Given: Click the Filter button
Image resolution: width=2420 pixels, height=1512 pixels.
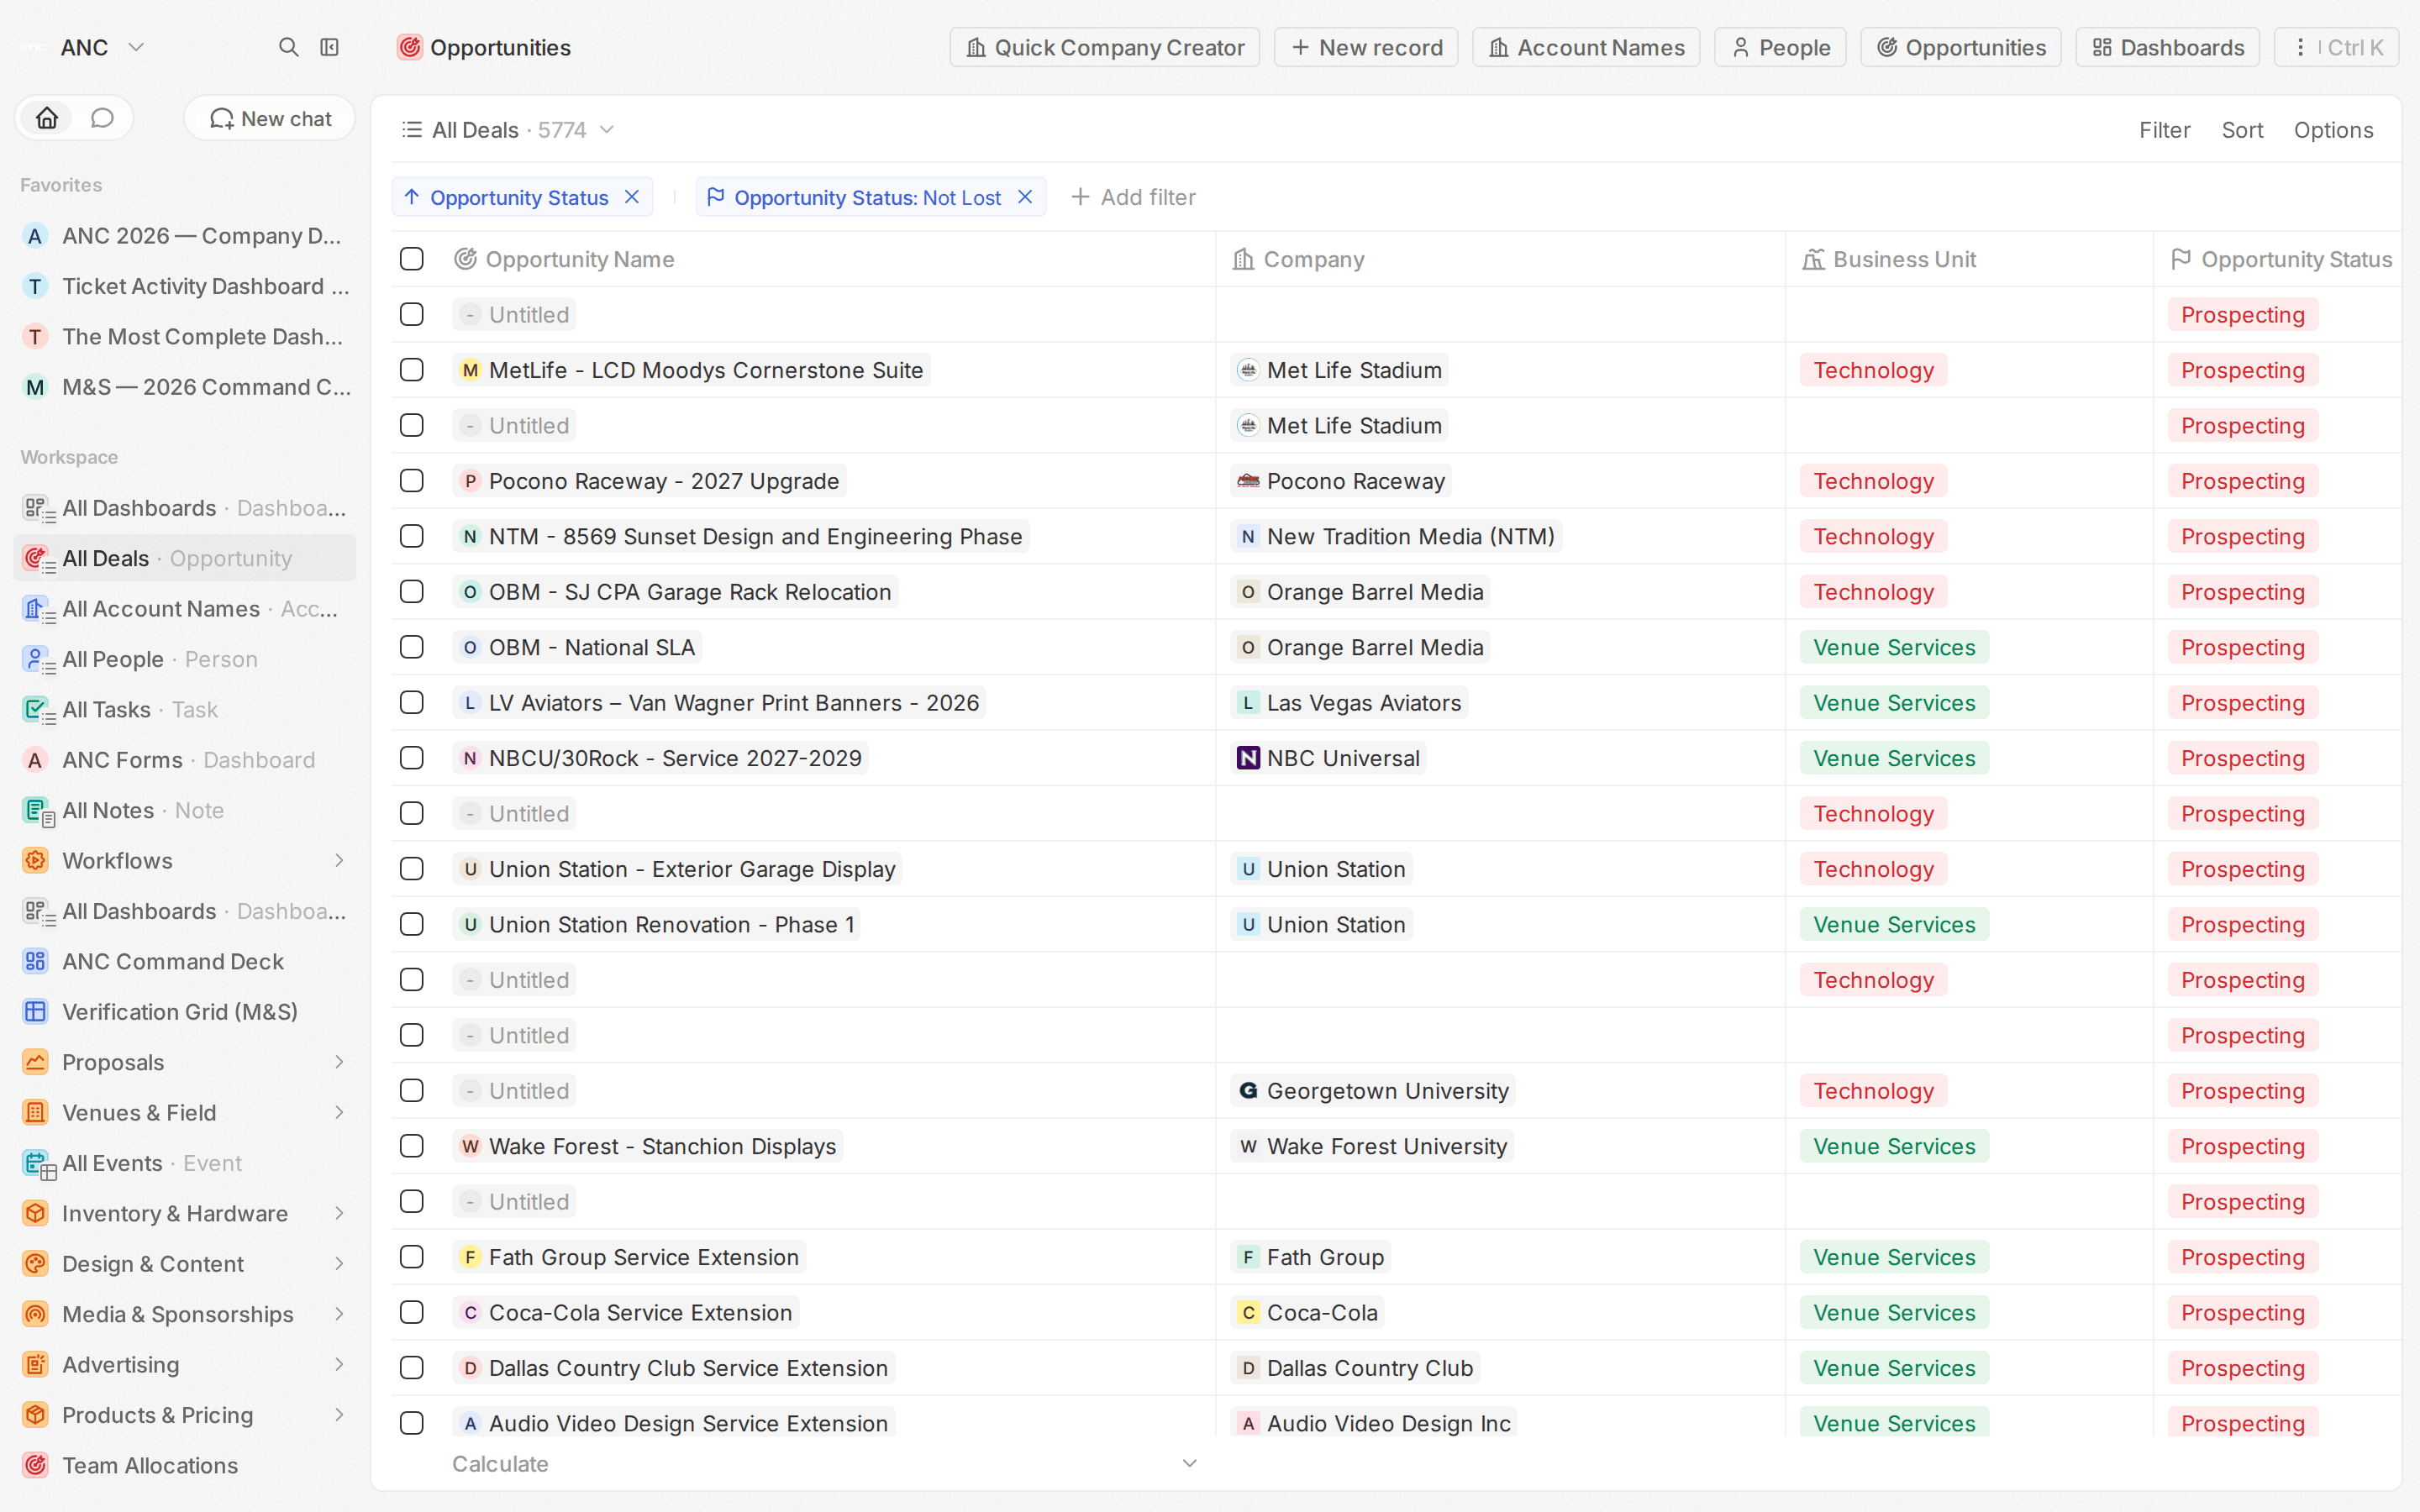Looking at the screenshot, I should [x=2164, y=130].
